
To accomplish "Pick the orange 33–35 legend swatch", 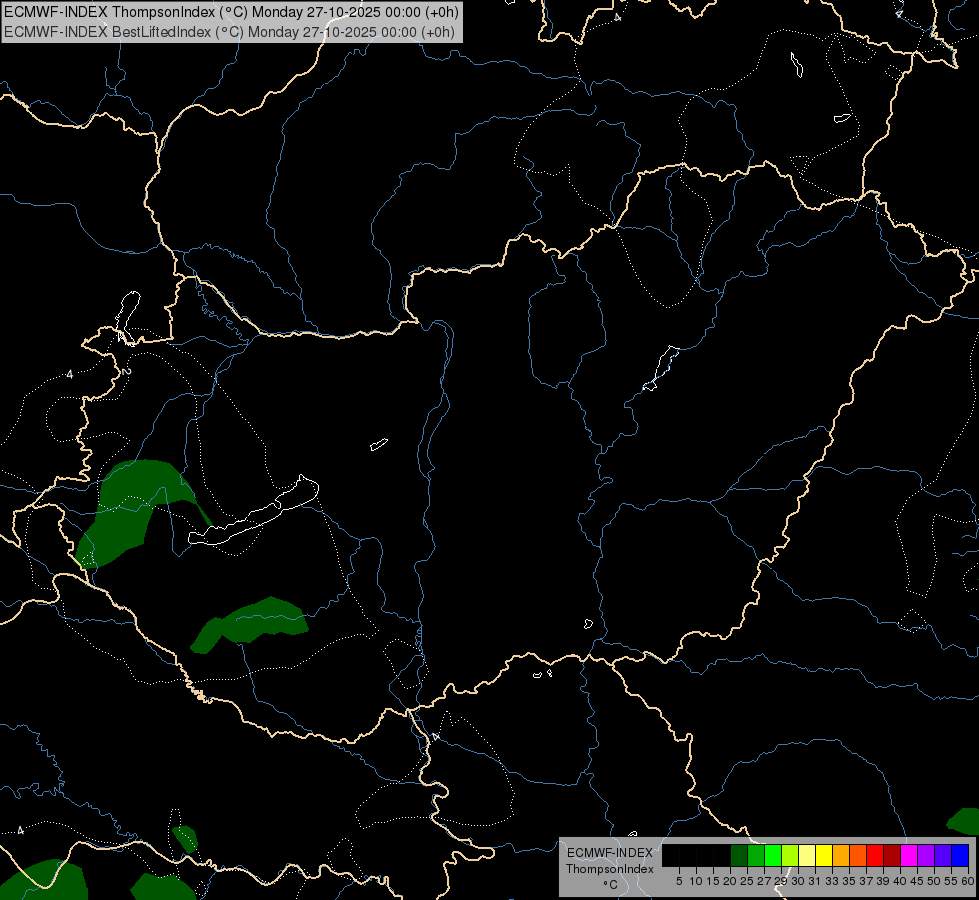I will (841, 855).
